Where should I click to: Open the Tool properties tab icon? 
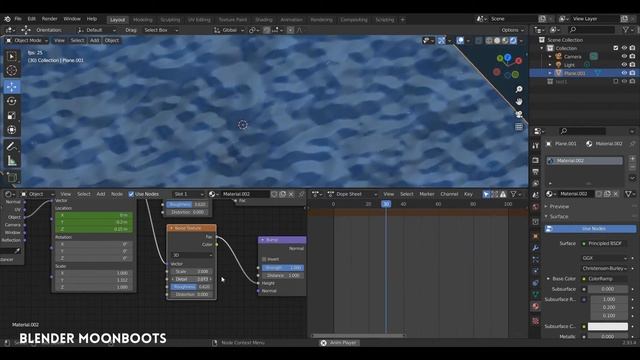pyautogui.click(x=536, y=146)
